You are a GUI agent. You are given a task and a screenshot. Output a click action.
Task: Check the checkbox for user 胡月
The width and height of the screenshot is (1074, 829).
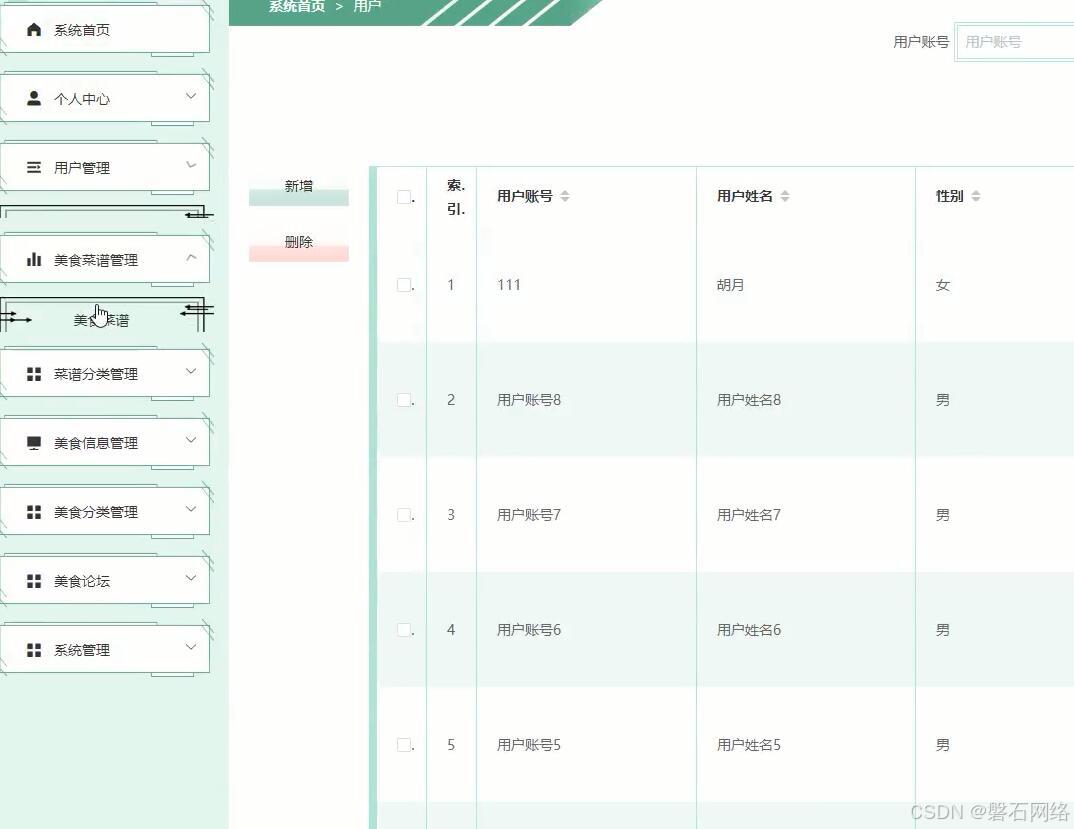[x=404, y=284]
